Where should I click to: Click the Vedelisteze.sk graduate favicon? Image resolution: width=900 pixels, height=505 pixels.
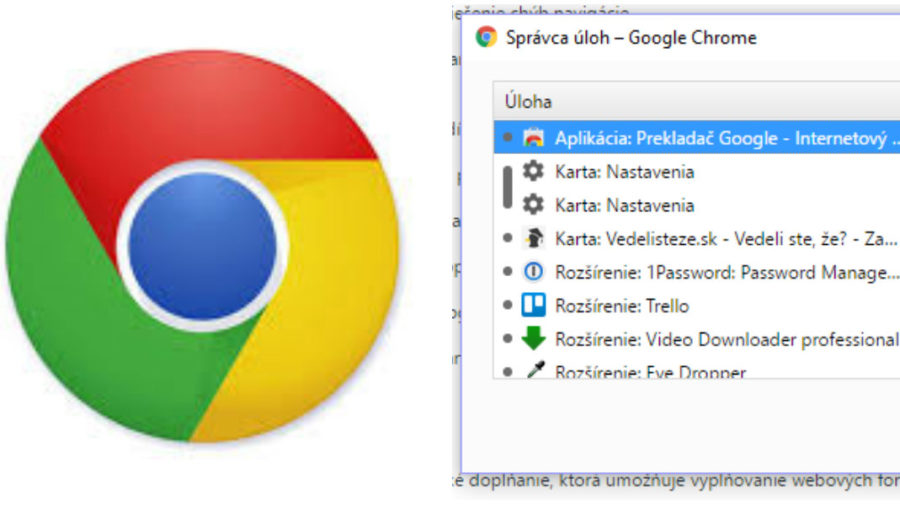click(534, 238)
